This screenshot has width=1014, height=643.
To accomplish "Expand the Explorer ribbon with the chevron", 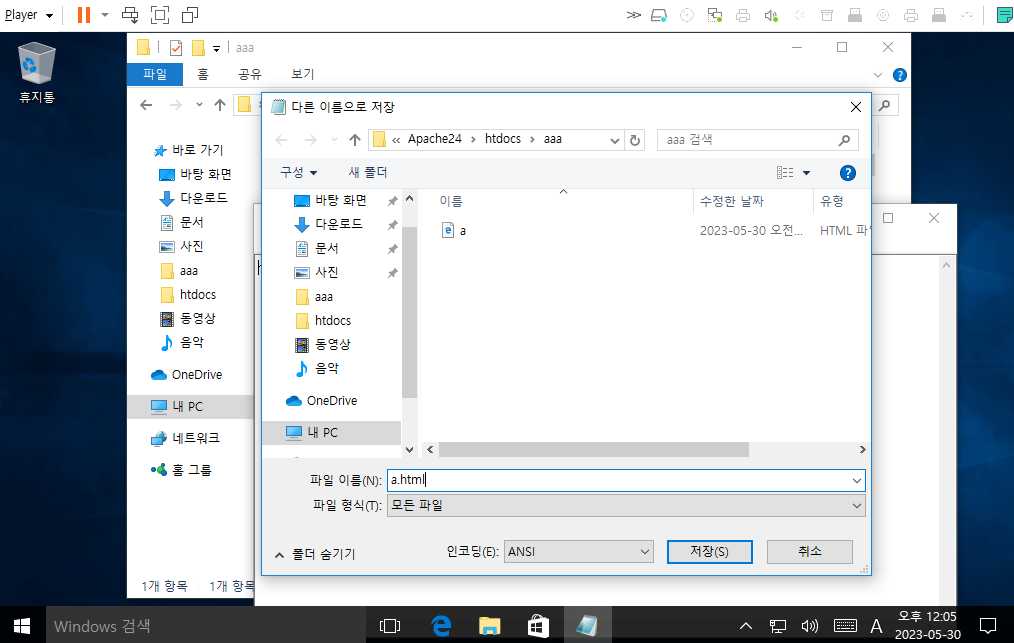I will click(x=878, y=75).
